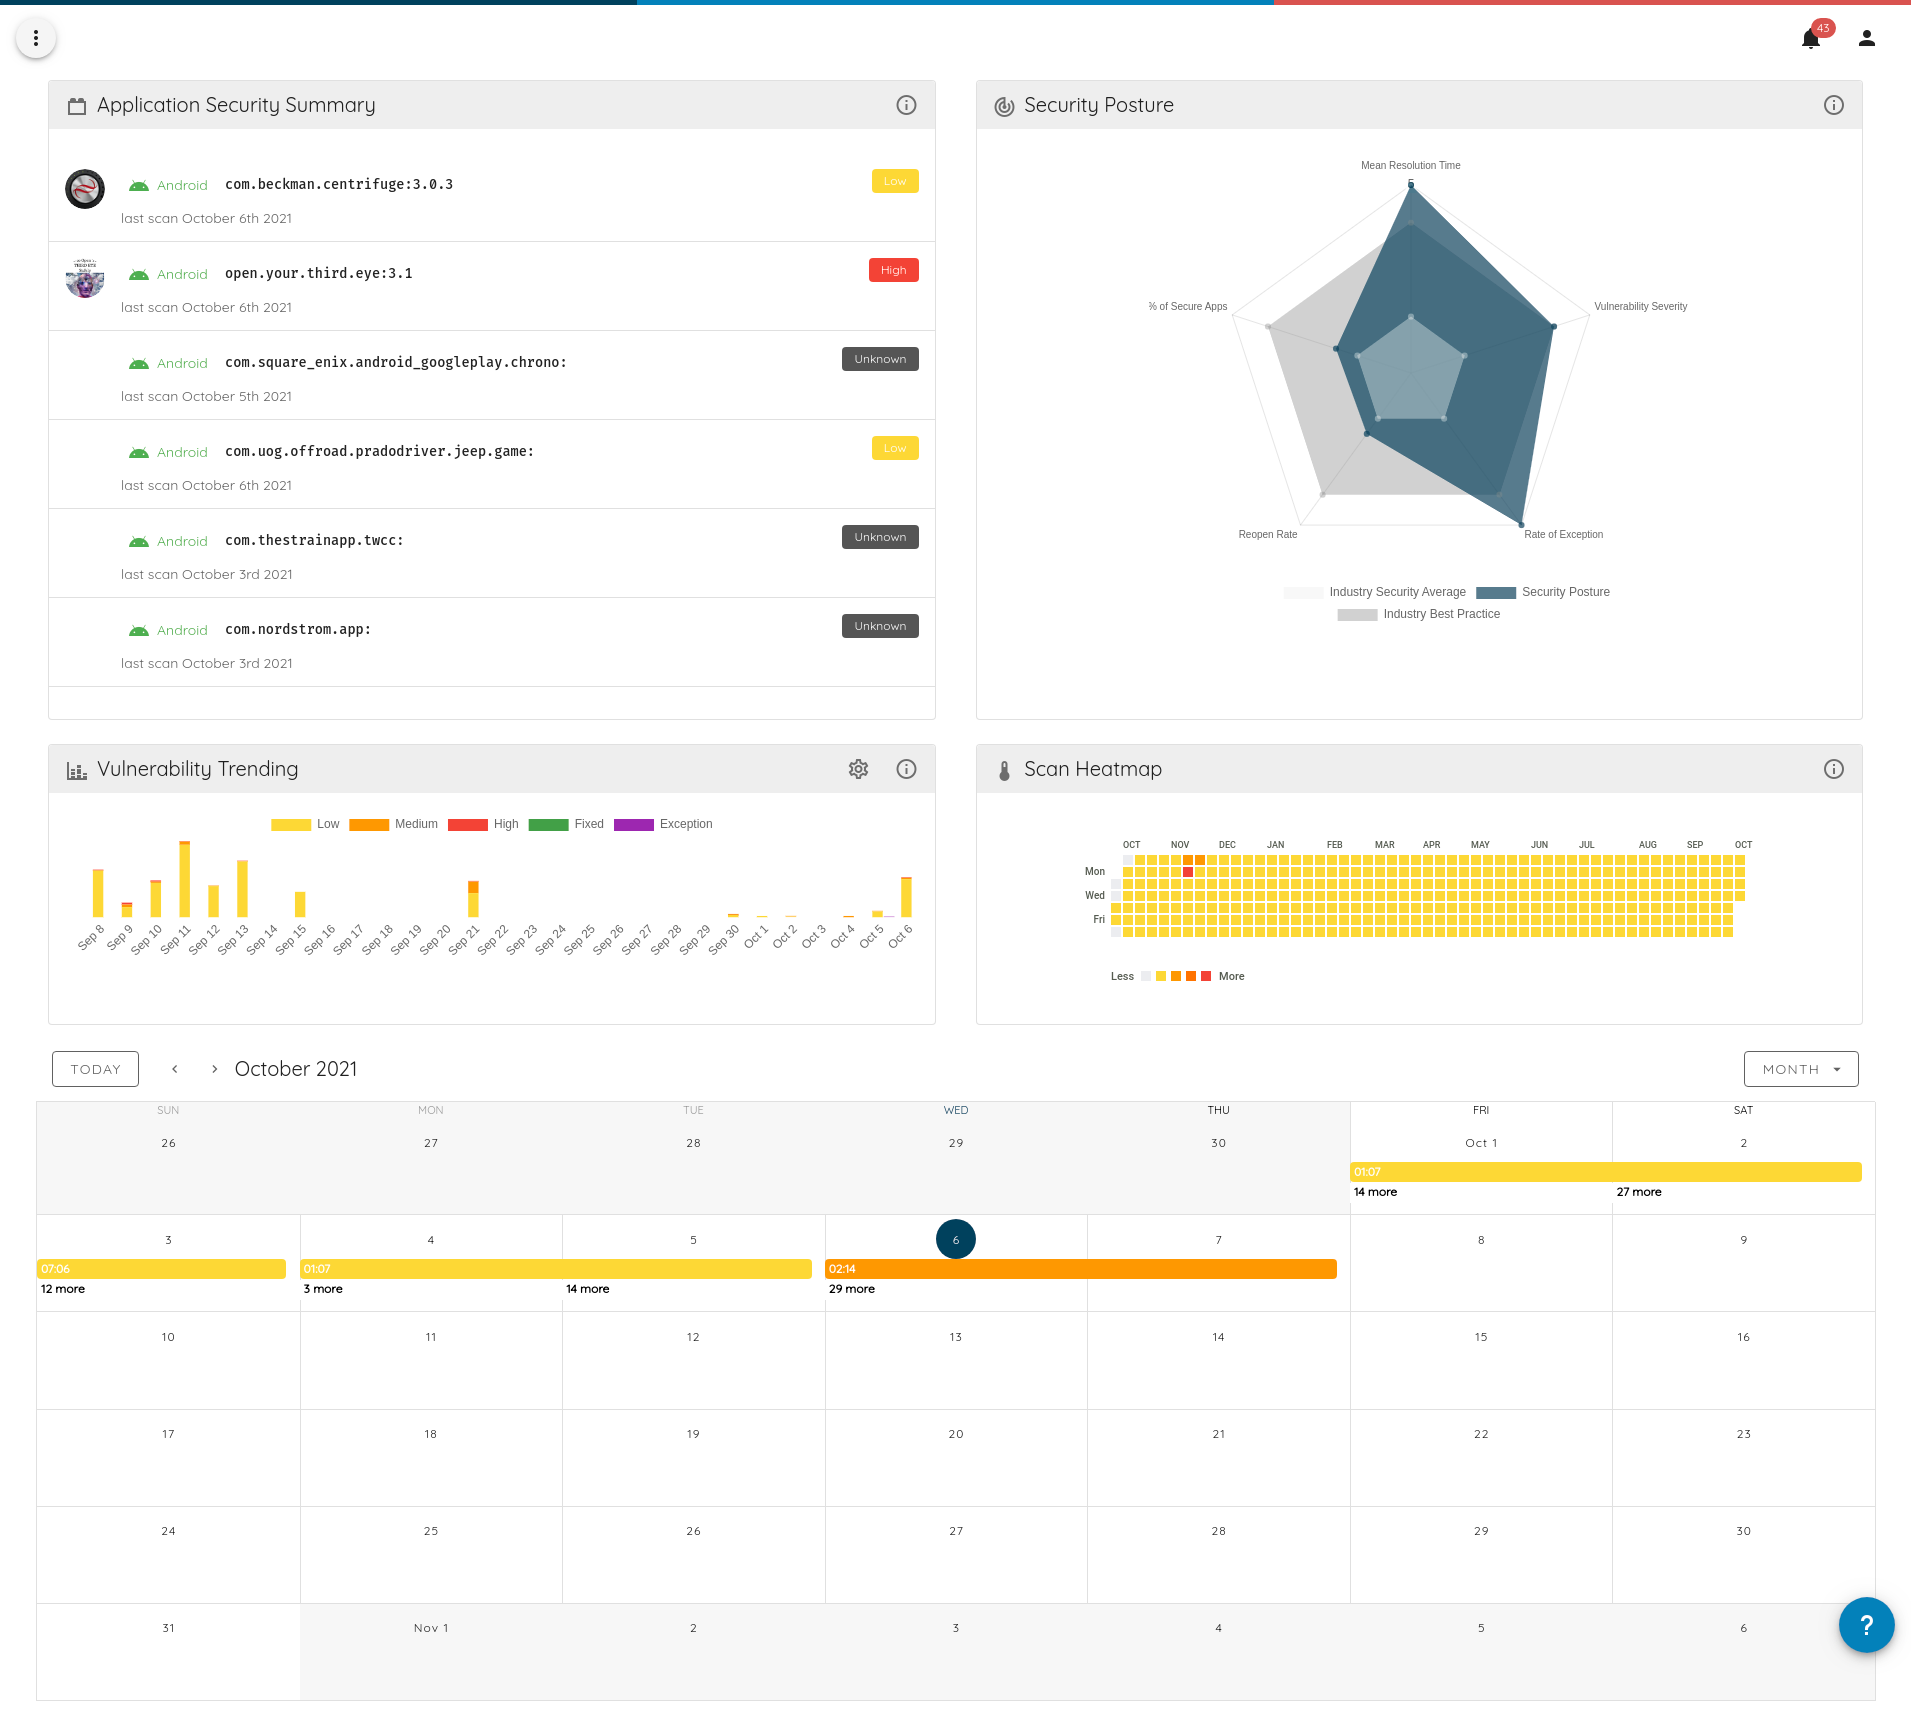Open the MONTH view dropdown

point(1801,1069)
